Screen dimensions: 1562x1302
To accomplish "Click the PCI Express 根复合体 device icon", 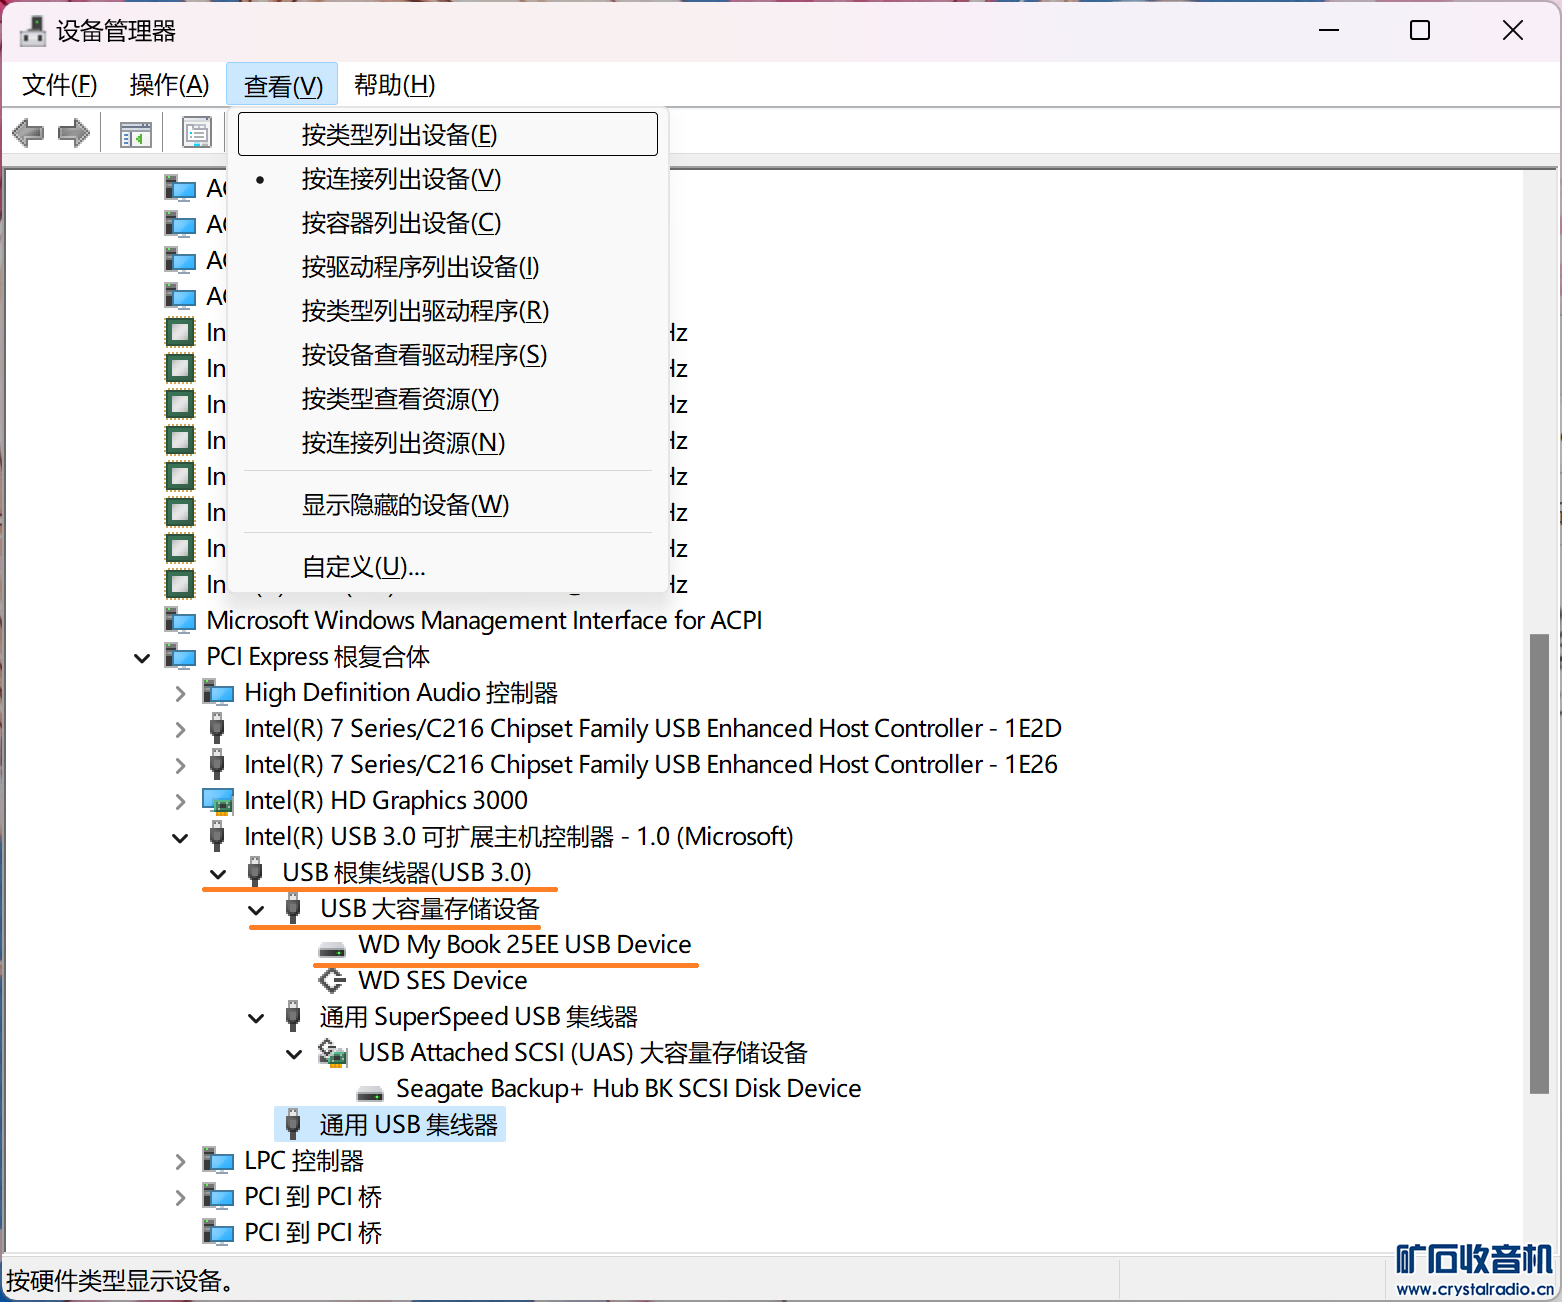I will tap(180, 656).
